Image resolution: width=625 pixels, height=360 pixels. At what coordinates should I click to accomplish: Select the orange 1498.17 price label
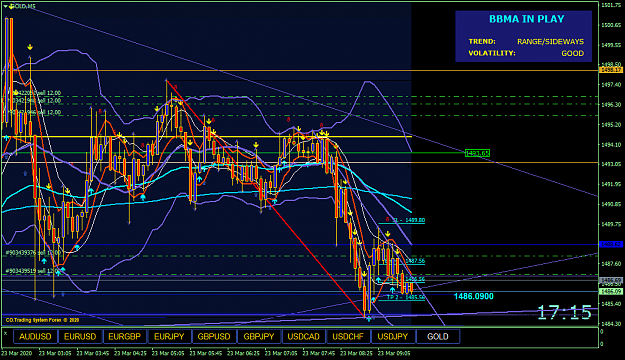coord(610,70)
